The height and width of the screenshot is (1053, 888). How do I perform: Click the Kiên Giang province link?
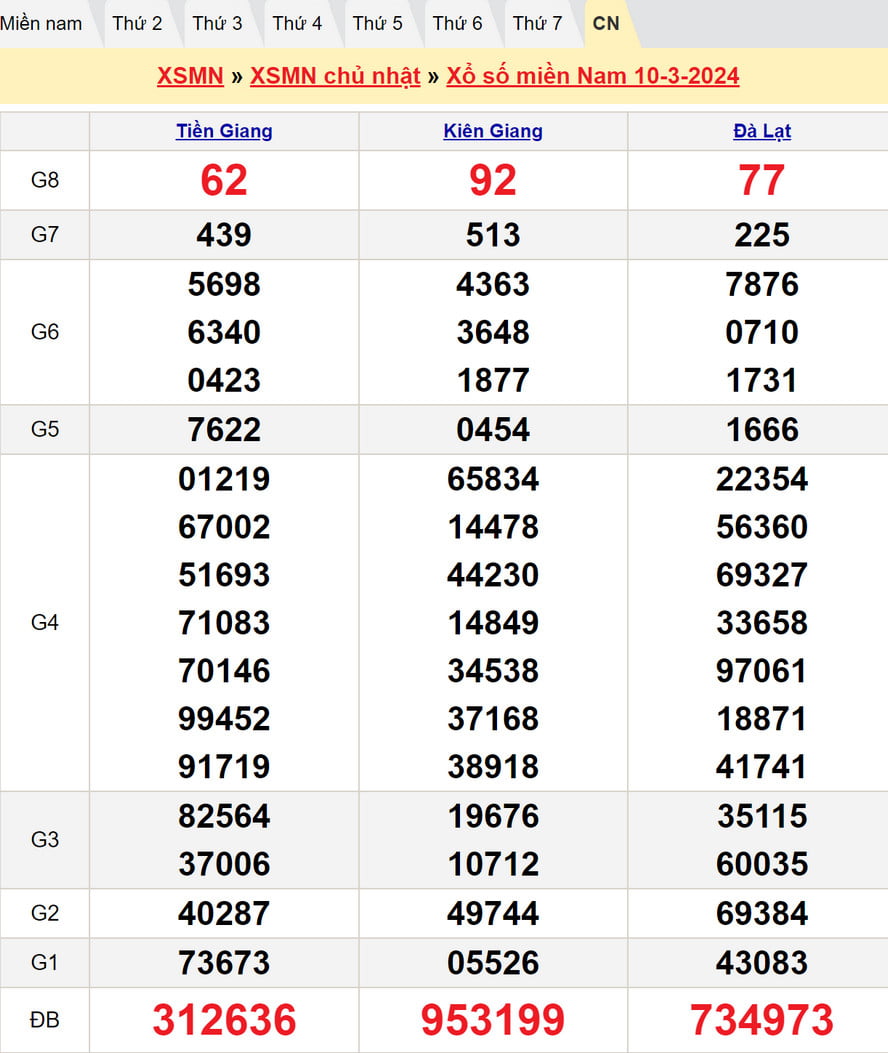tap(493, 131)
